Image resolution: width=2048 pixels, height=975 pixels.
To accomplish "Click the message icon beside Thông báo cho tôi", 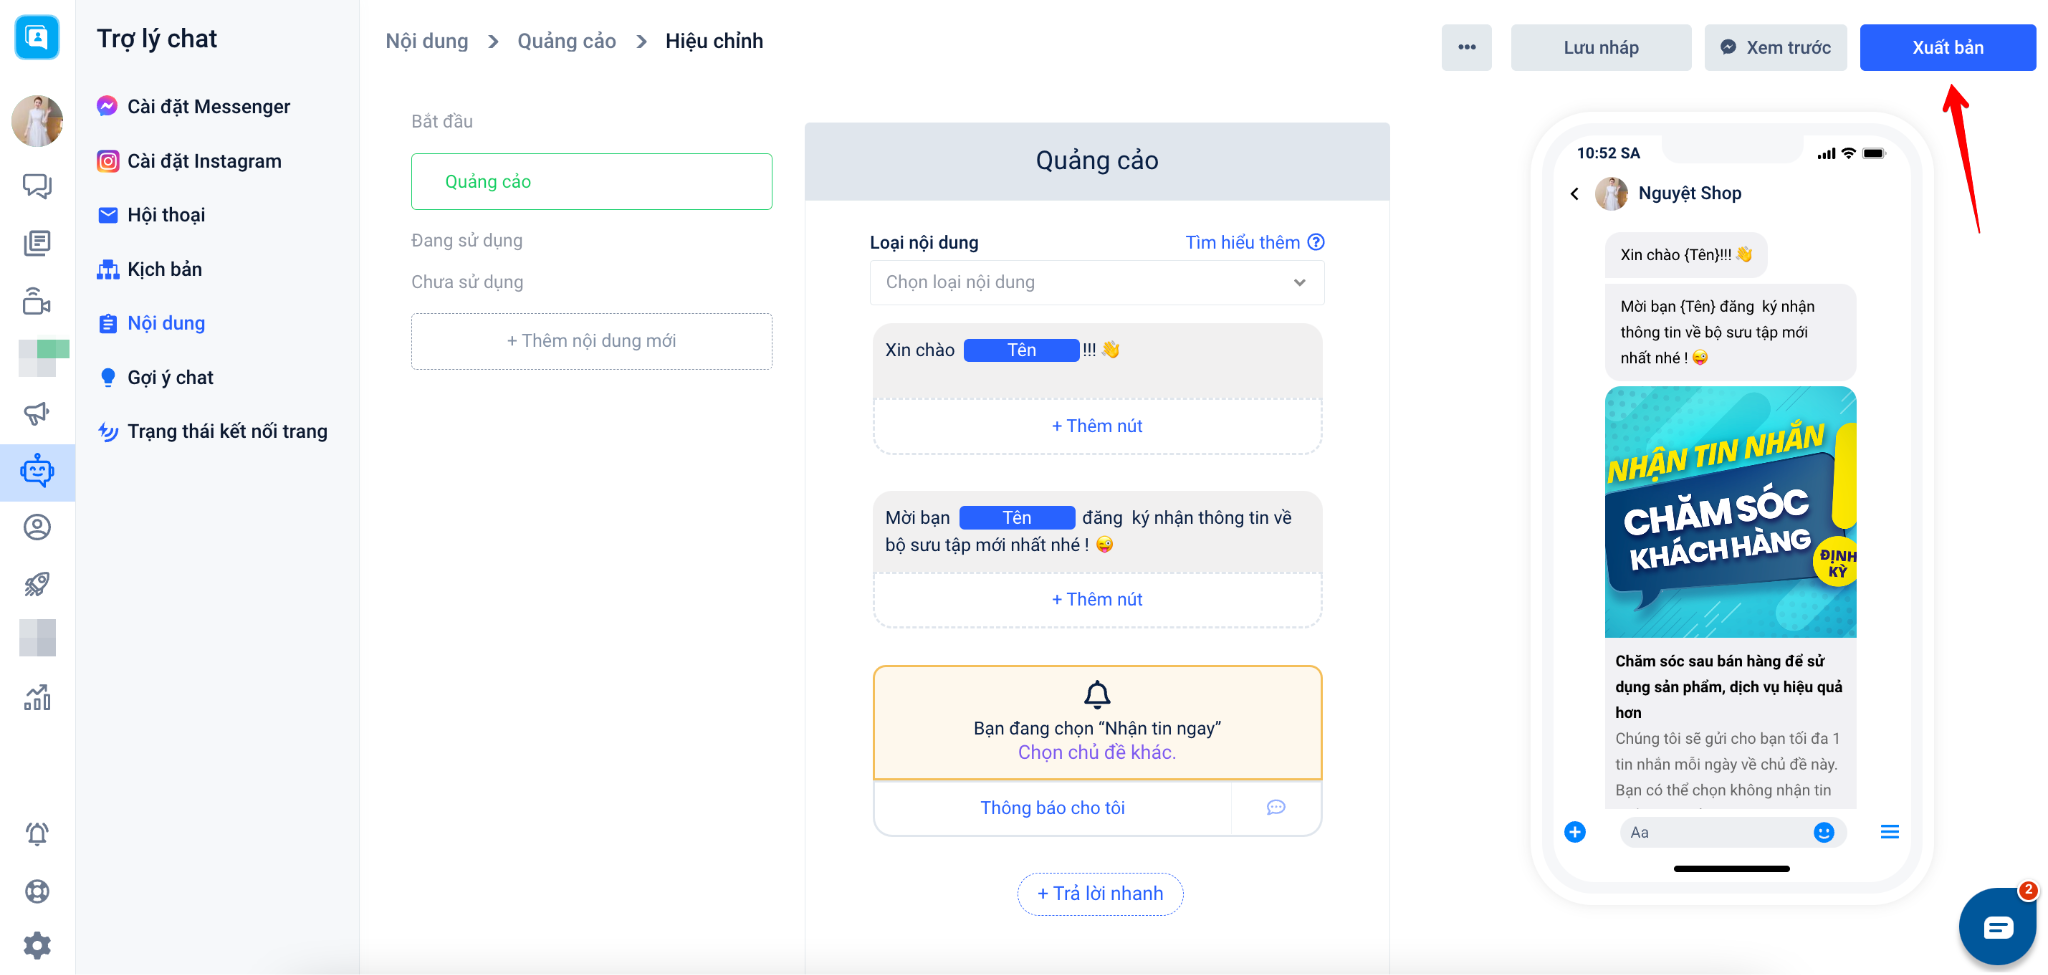I will (1276, 808).
